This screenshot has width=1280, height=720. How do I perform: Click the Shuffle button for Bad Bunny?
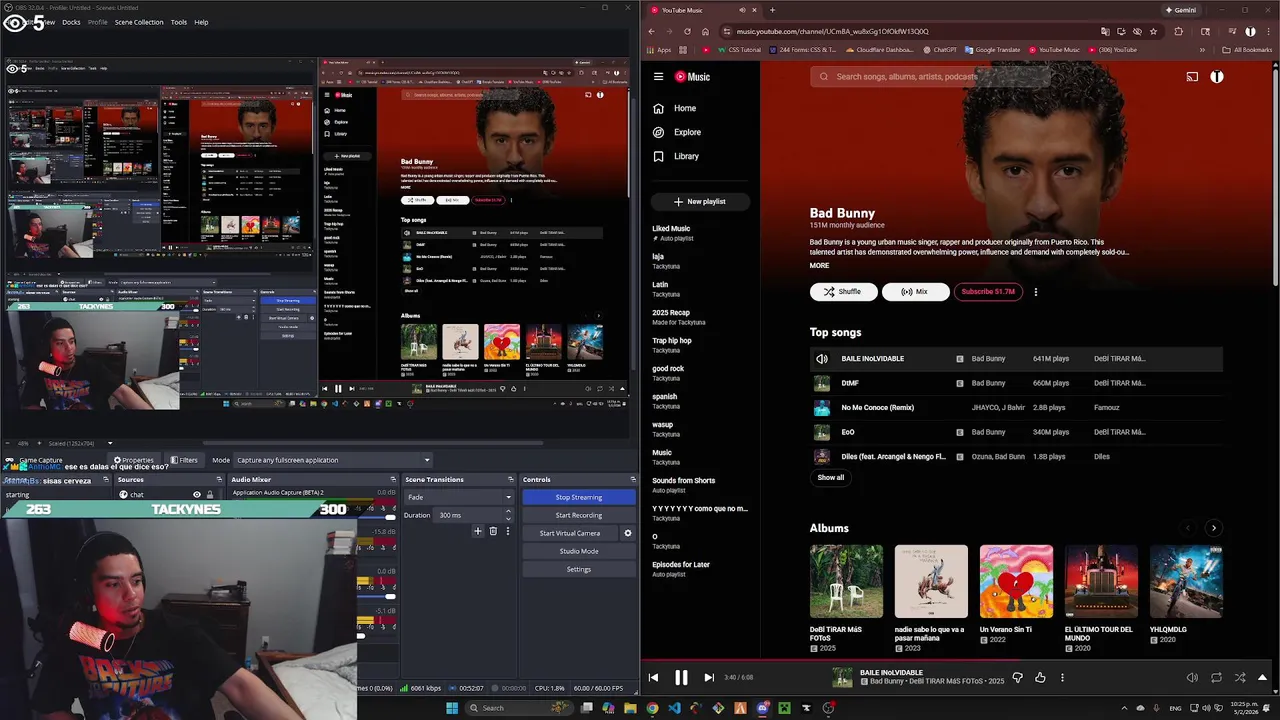click(843, 292)
